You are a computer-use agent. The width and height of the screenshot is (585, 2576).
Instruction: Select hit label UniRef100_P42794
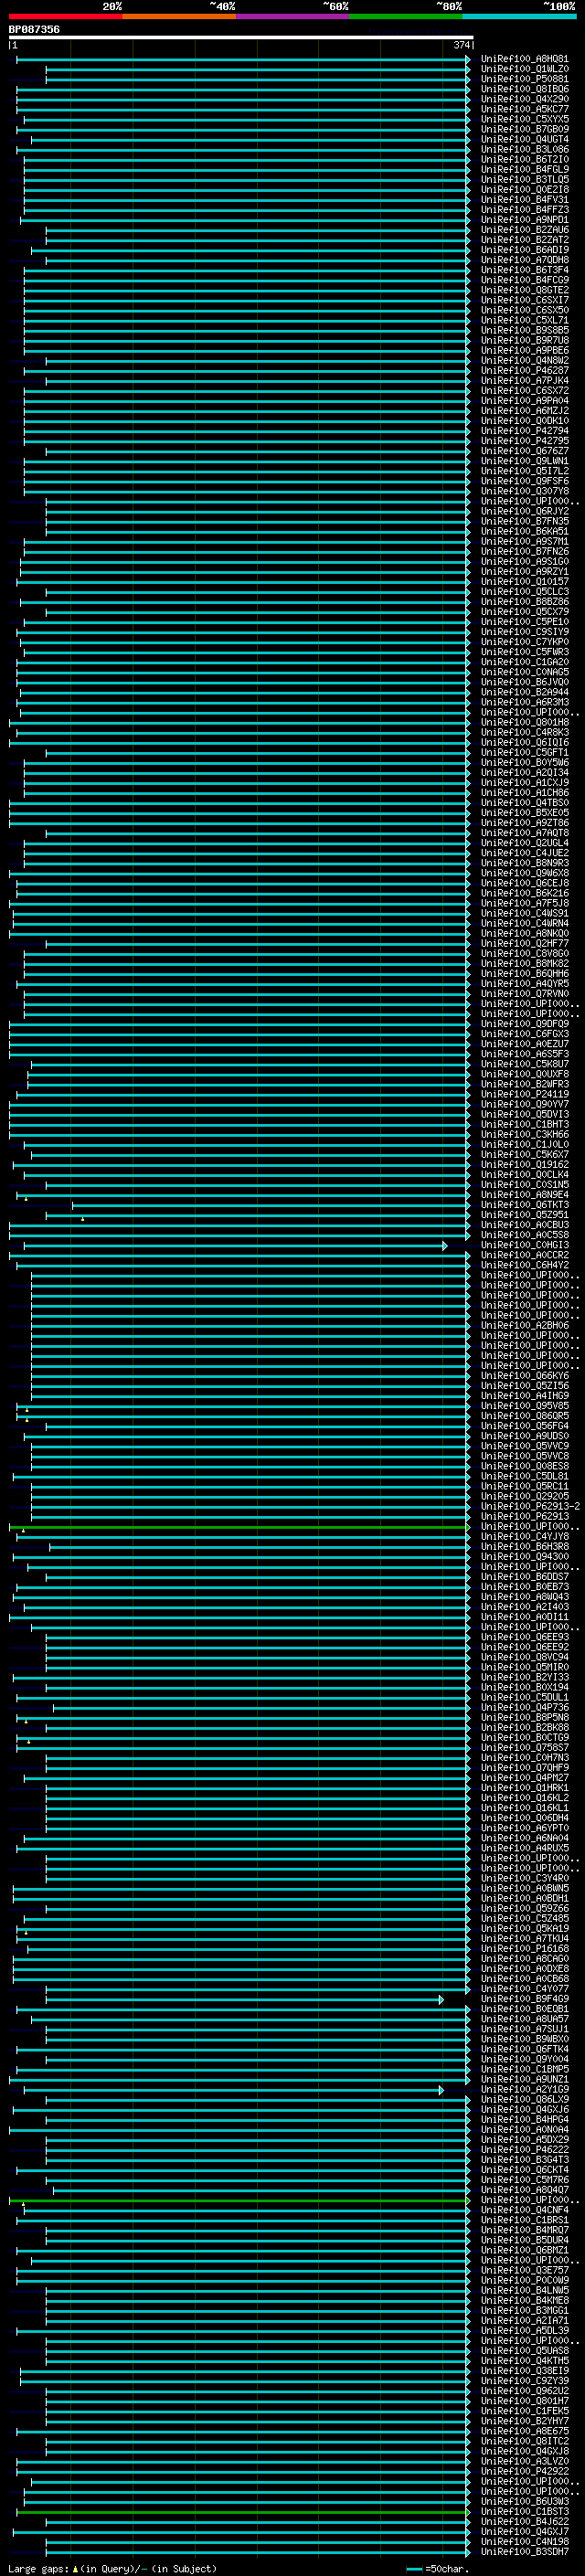[x=525, y=431]
